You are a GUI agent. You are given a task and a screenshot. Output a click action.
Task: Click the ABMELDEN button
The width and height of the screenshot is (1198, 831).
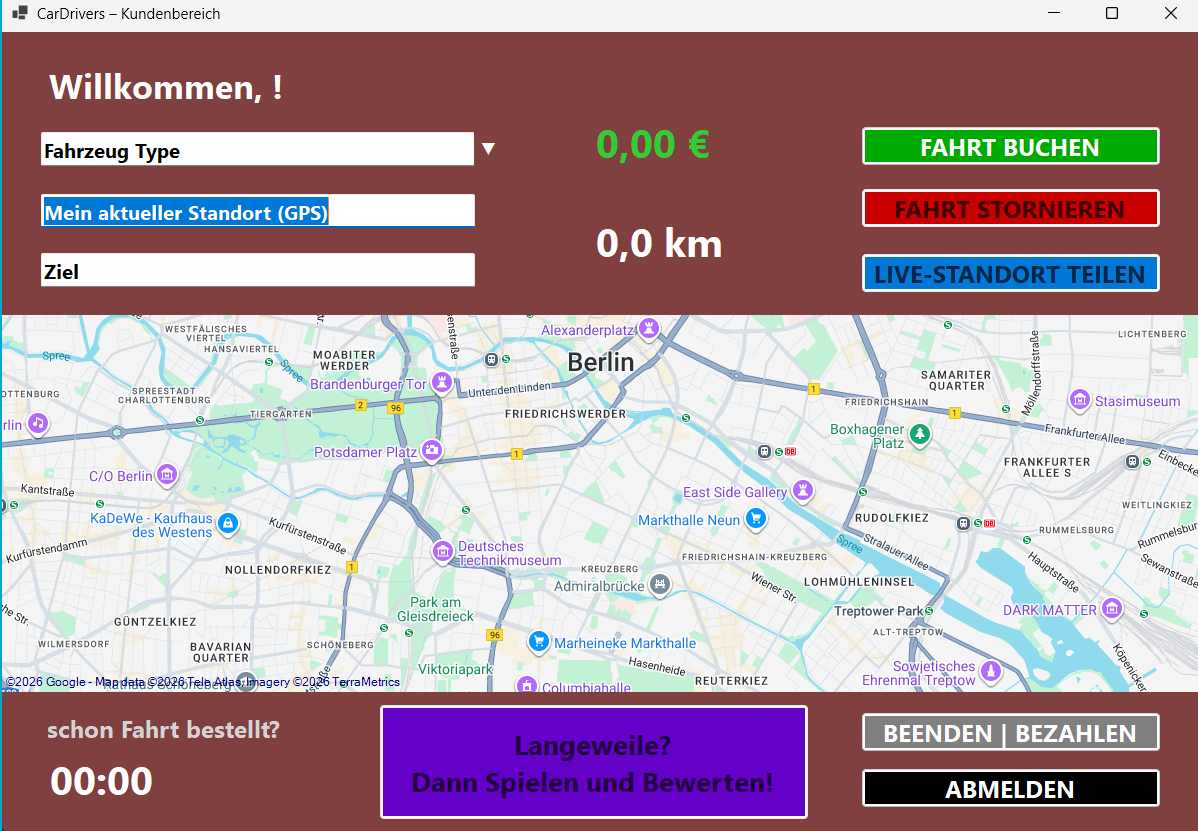1010,788
